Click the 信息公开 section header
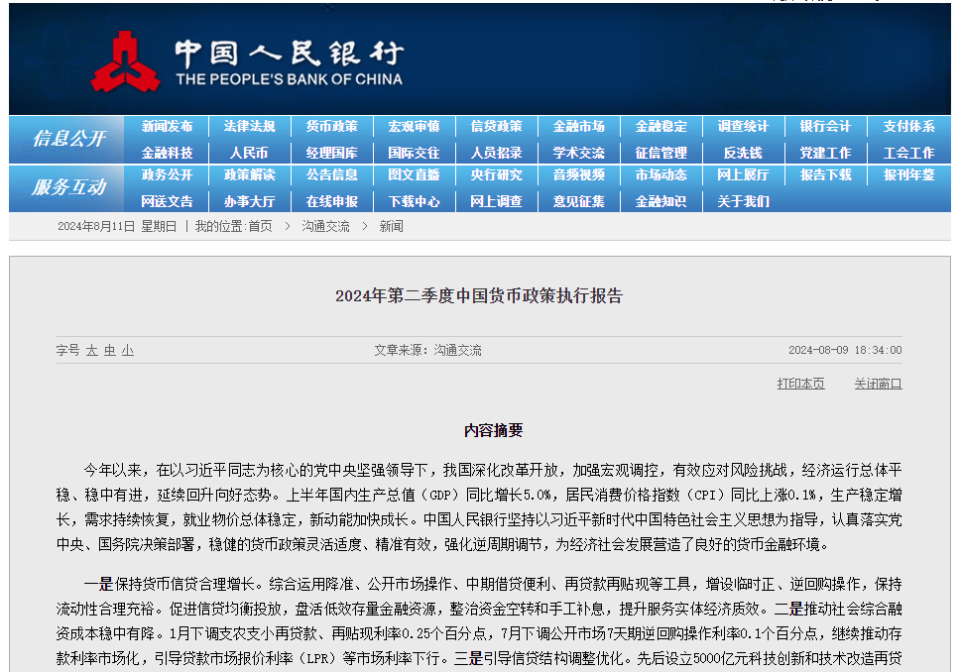960x672 pixels. pos(68,139)
